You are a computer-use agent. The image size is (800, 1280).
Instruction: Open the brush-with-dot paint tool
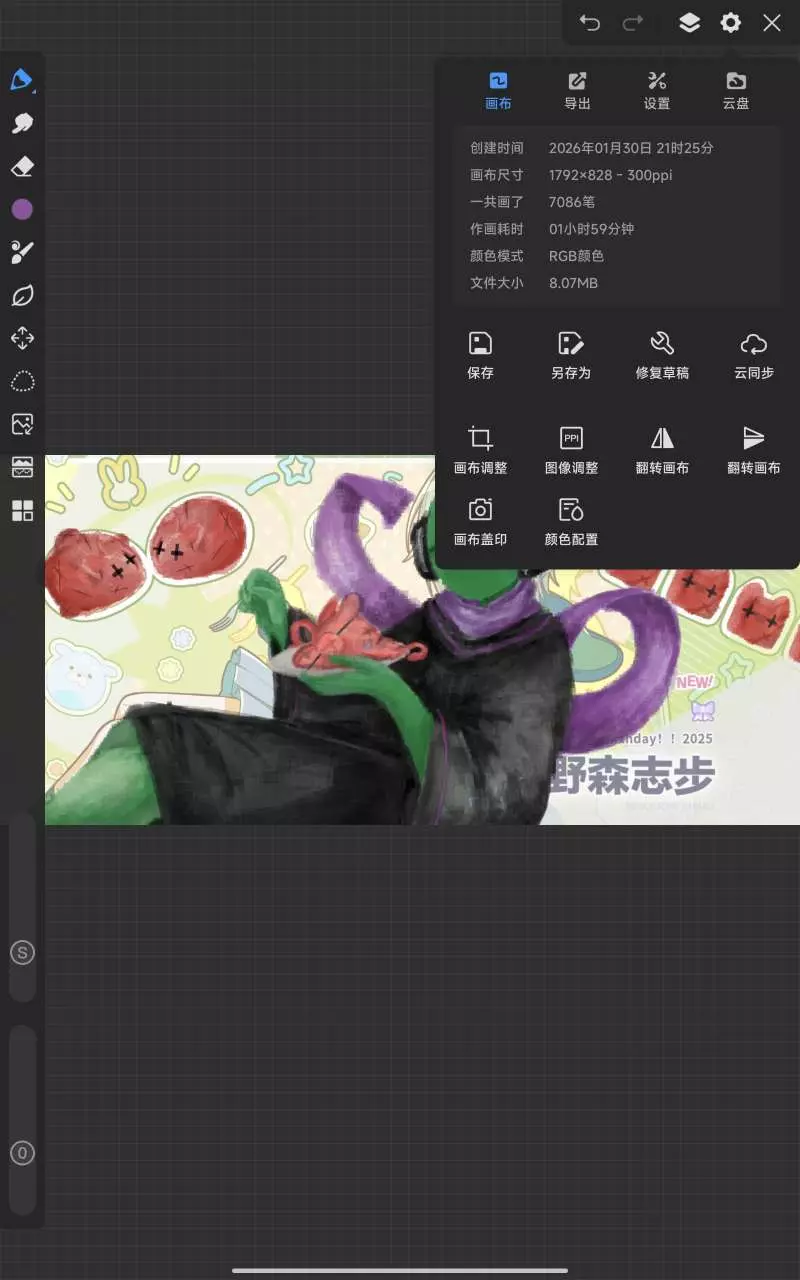pyautogui.click(x=22, y=252)
